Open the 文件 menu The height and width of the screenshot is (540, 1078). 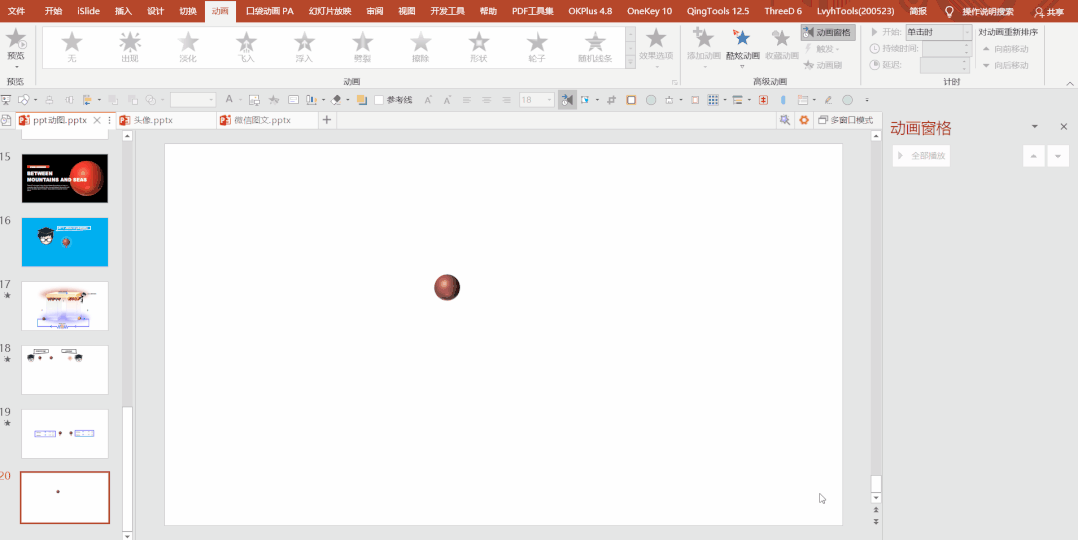pyautogui.click(x=16, y=11)
